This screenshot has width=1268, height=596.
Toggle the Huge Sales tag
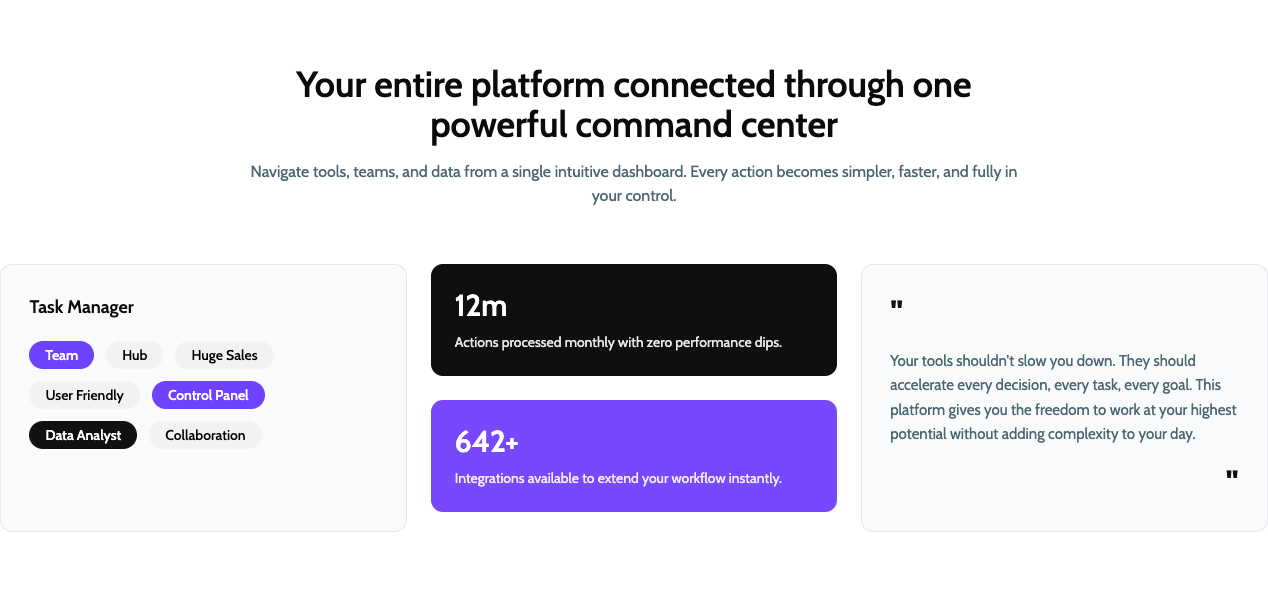[224, 355]
